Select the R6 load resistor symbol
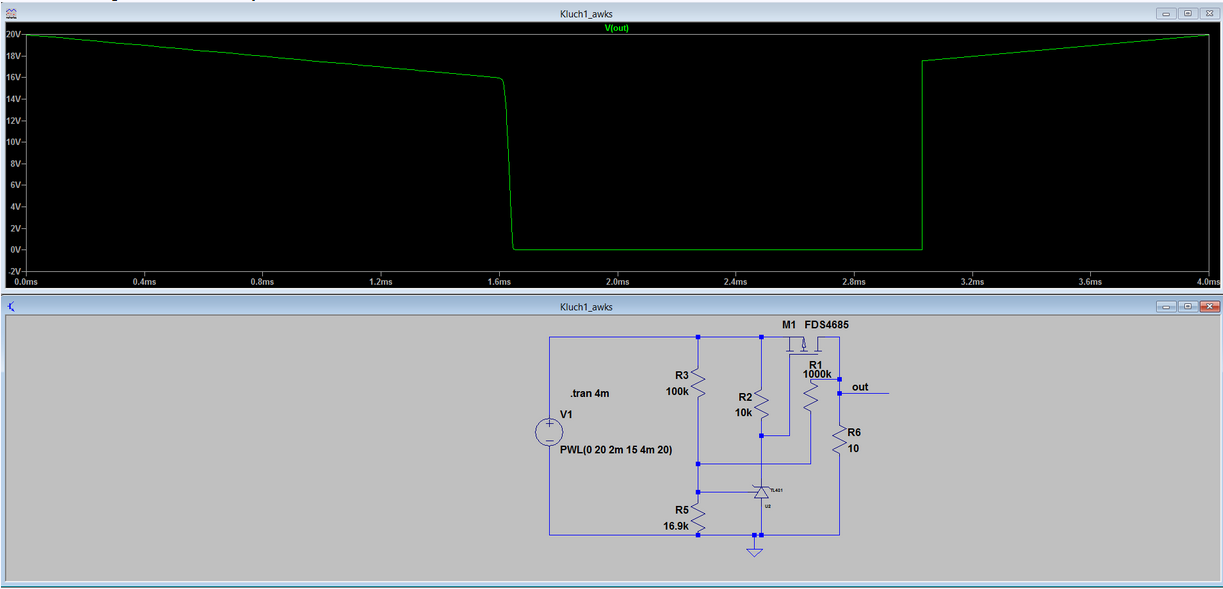Image resolution: width=1223 pixels, height=589 pixels. click(839, 440)
